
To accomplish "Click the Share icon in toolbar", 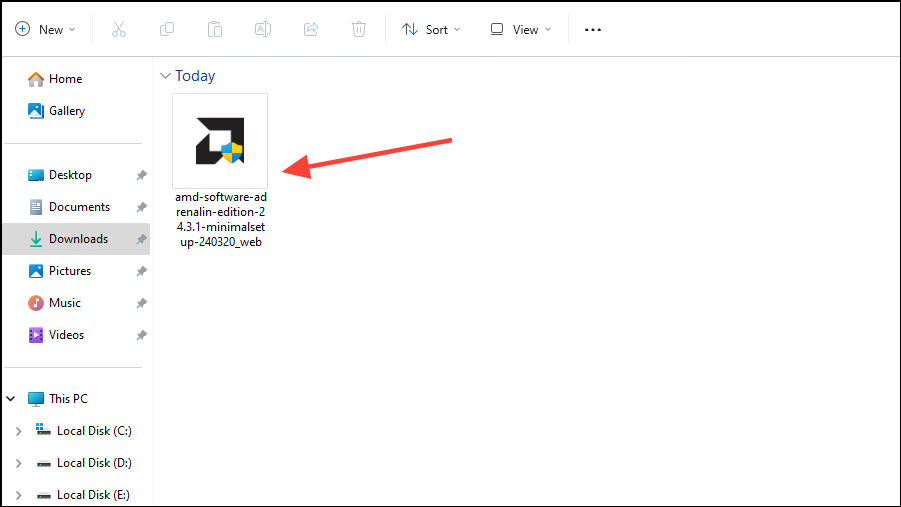I will point(311,29).
